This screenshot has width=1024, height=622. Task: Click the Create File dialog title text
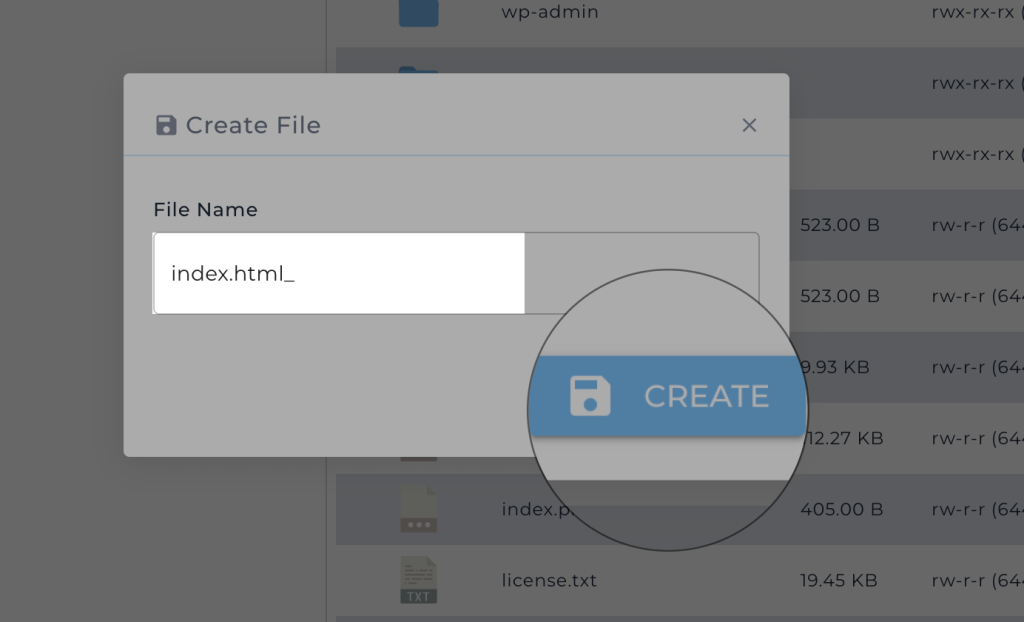coord(253,125)
